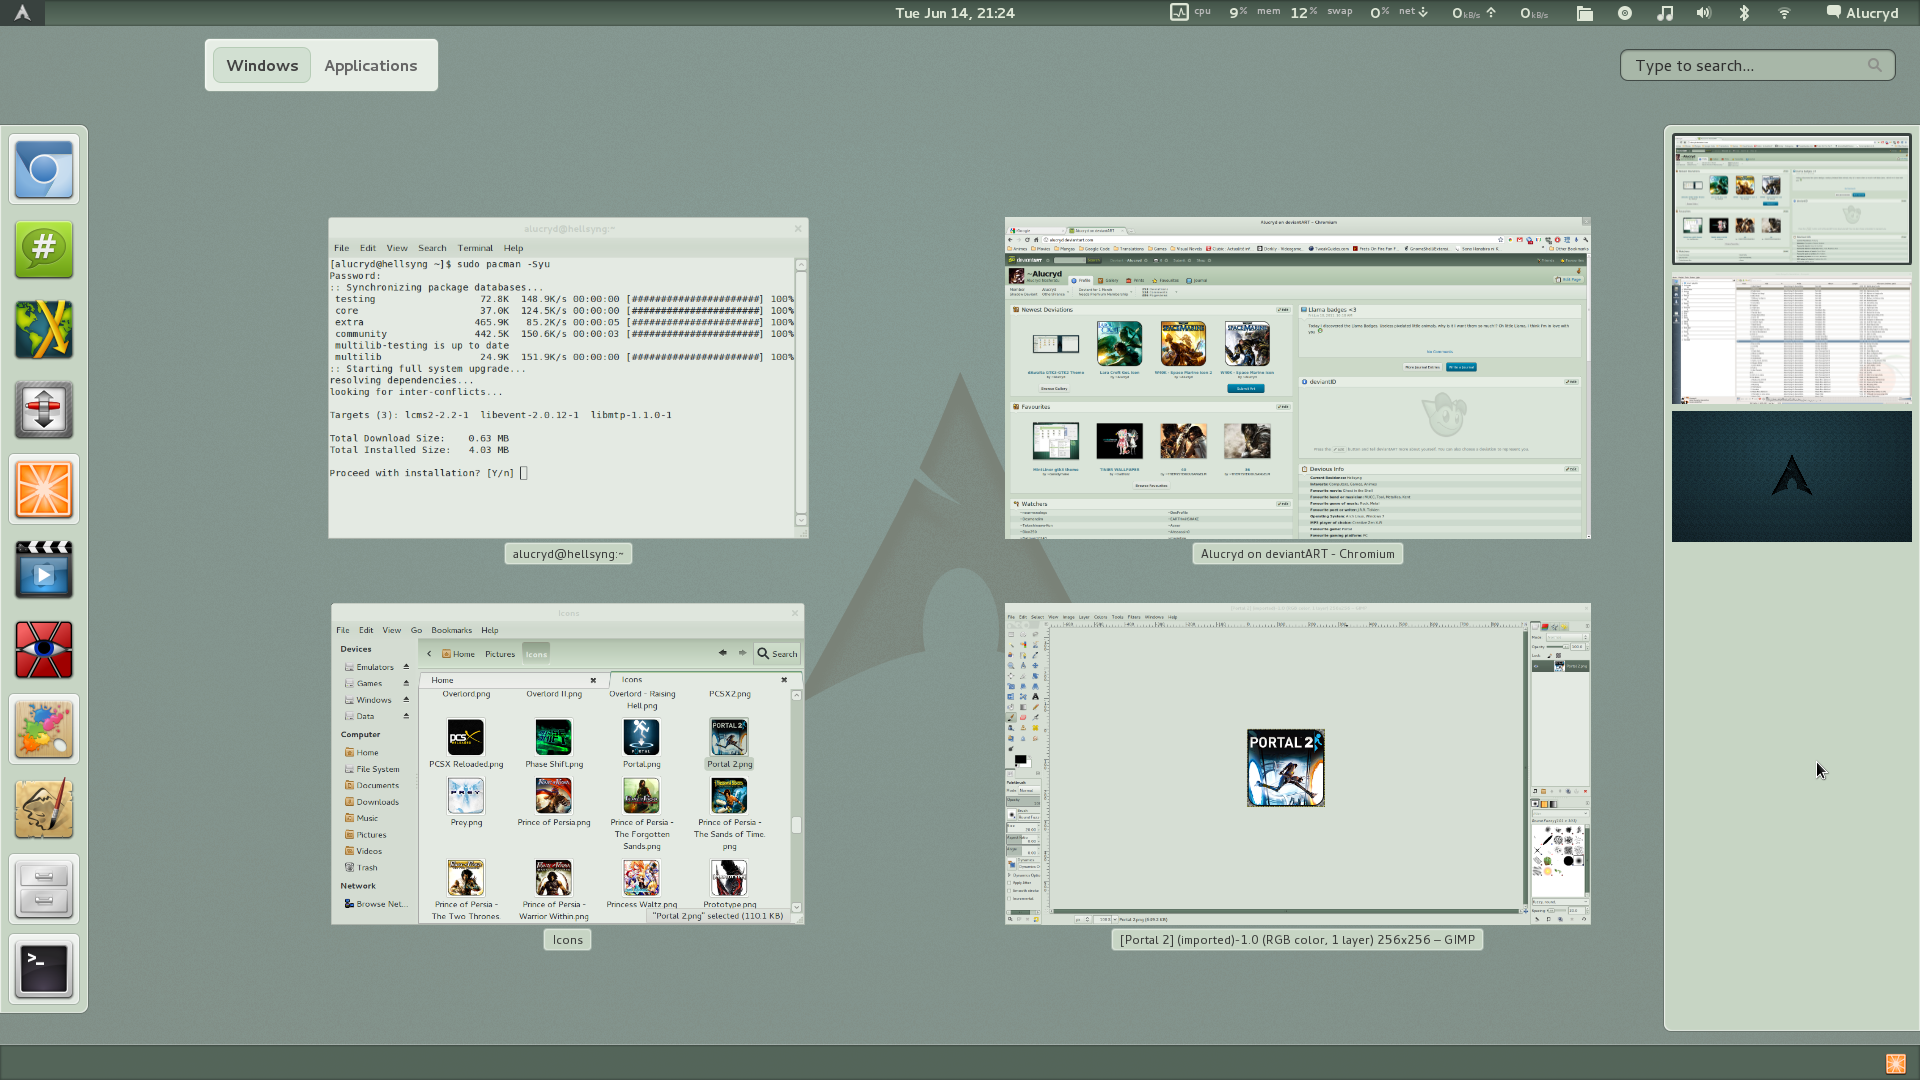
Task: Switch to the empty third workspace thumbnail
Action: click(1791, 477)
